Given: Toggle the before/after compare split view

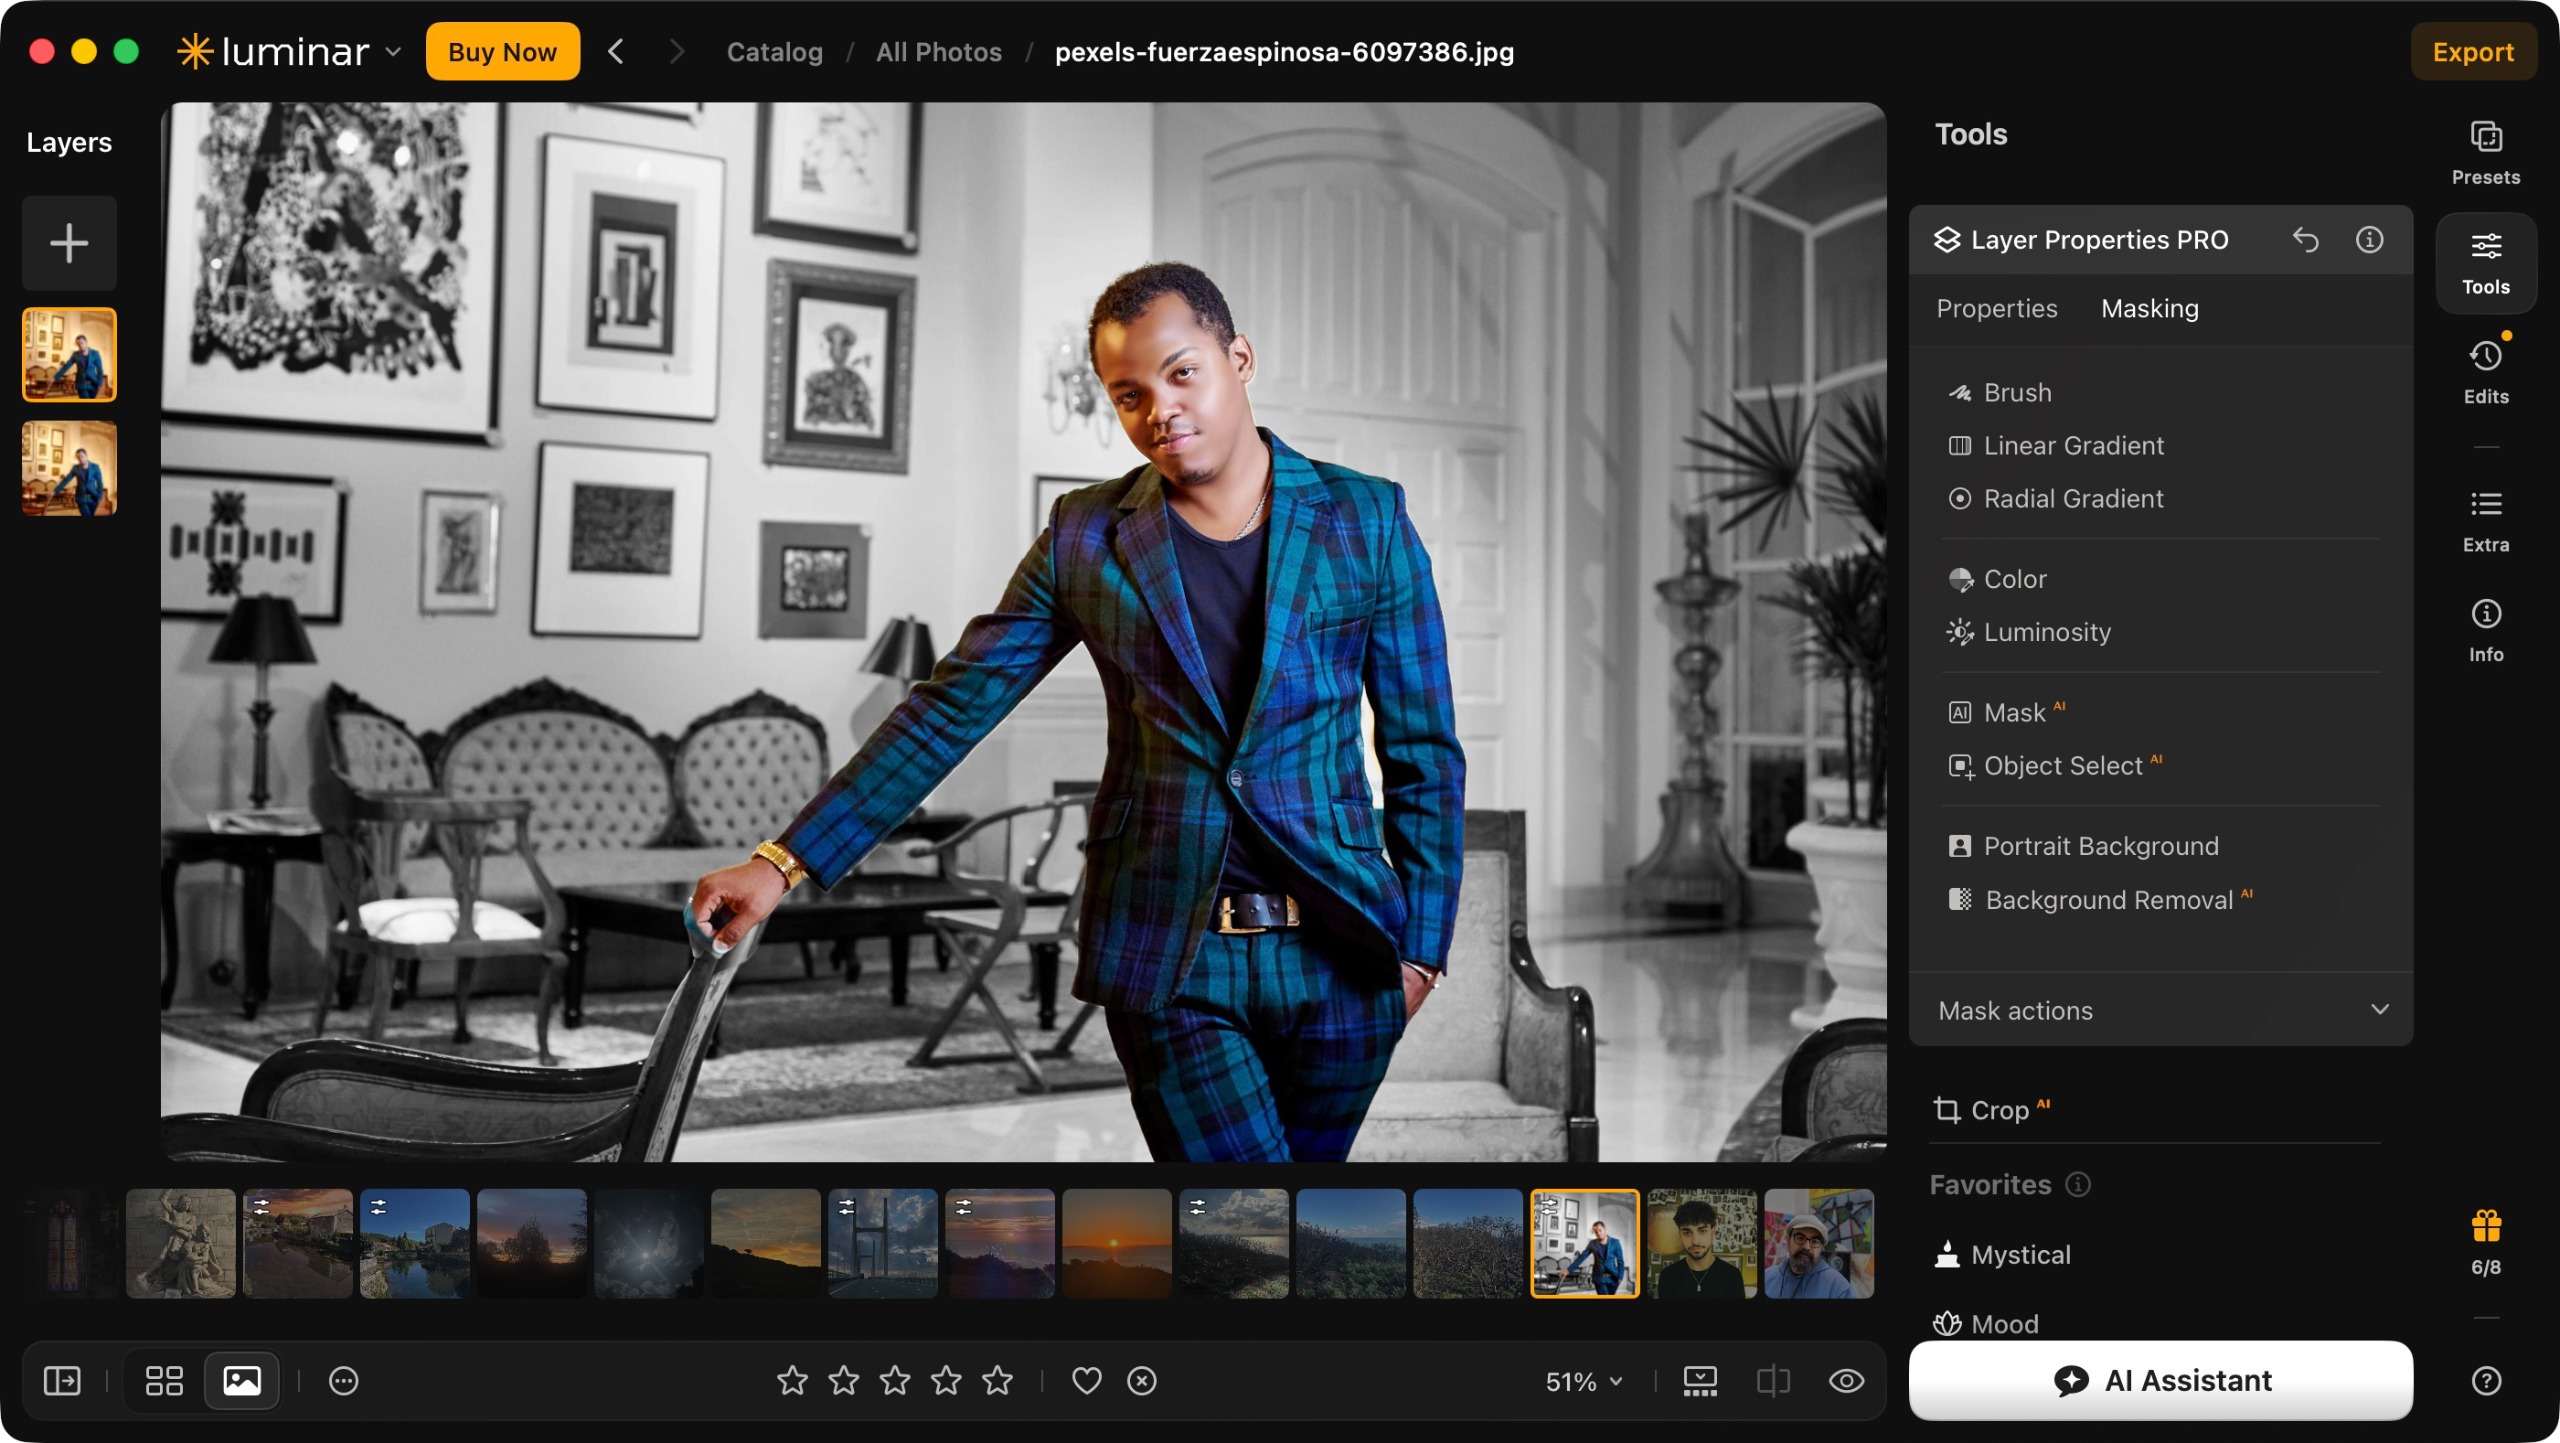Looking at the screenshot, I should click(1772, 1381).
